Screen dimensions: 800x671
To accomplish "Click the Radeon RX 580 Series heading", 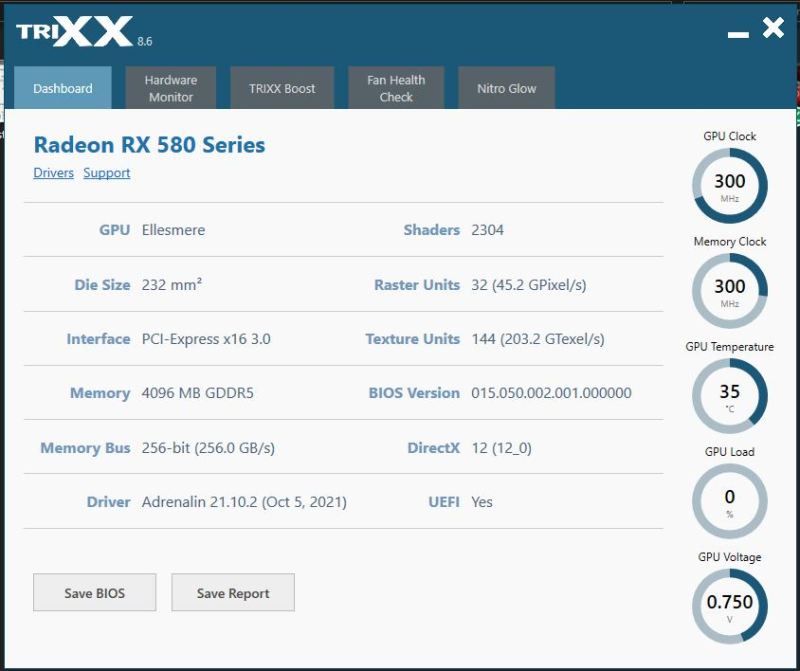I will point(149,145).
